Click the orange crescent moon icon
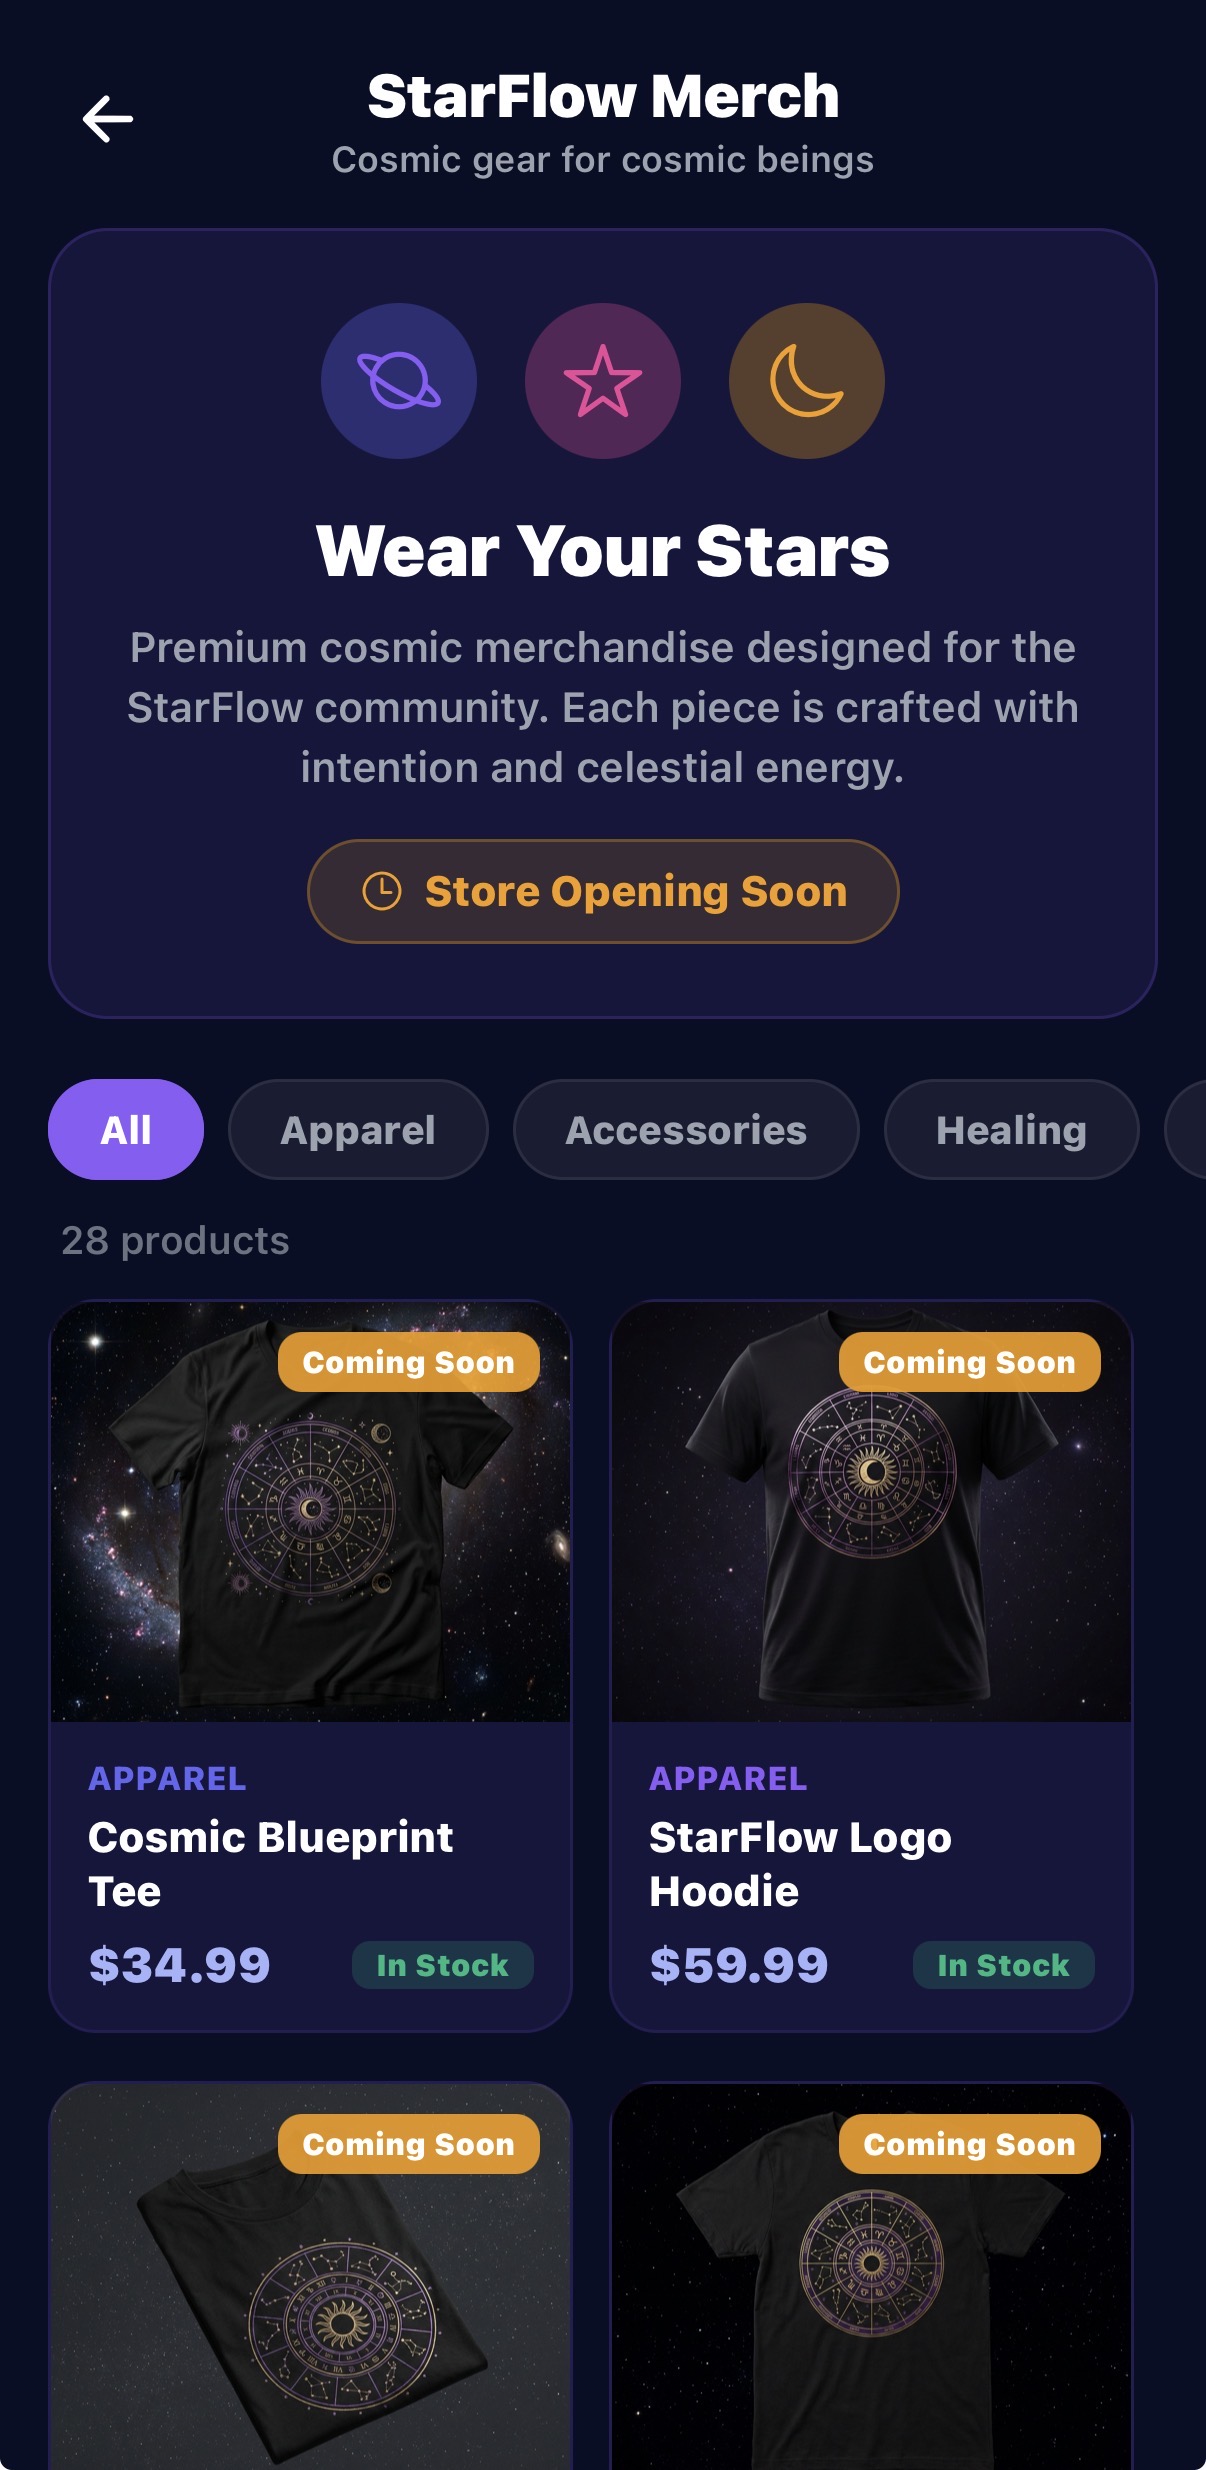 pos(806,381)
